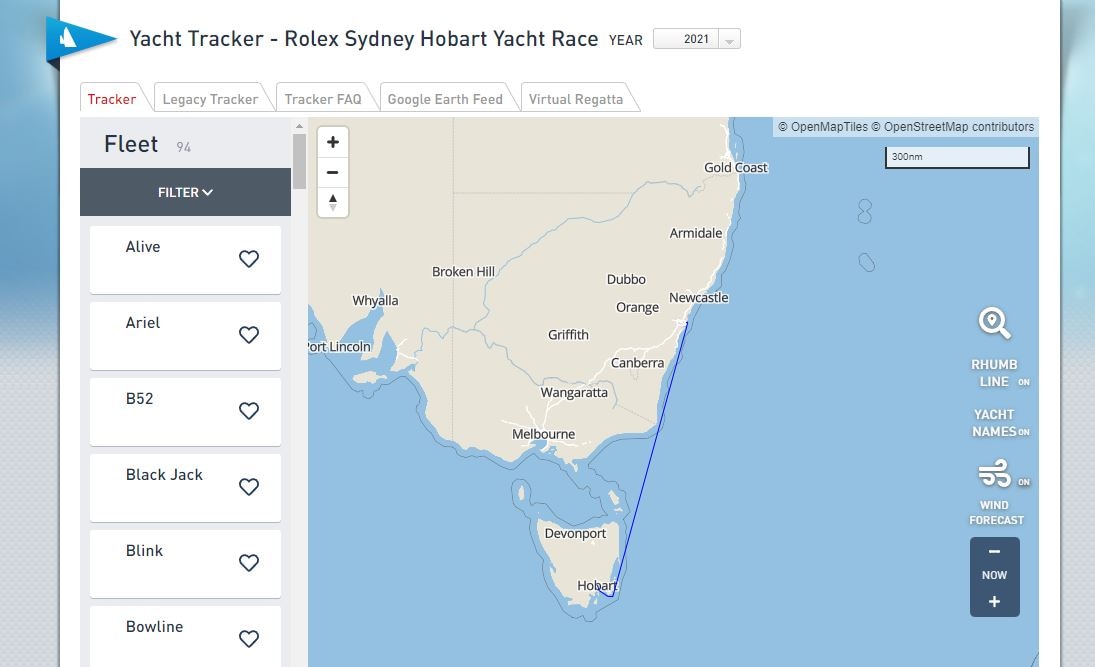Click the heart icon beside Bowline
Image resolution: width=1095 pixels, height=667 pixels.
pyautogui.click(x=248, y=638)
